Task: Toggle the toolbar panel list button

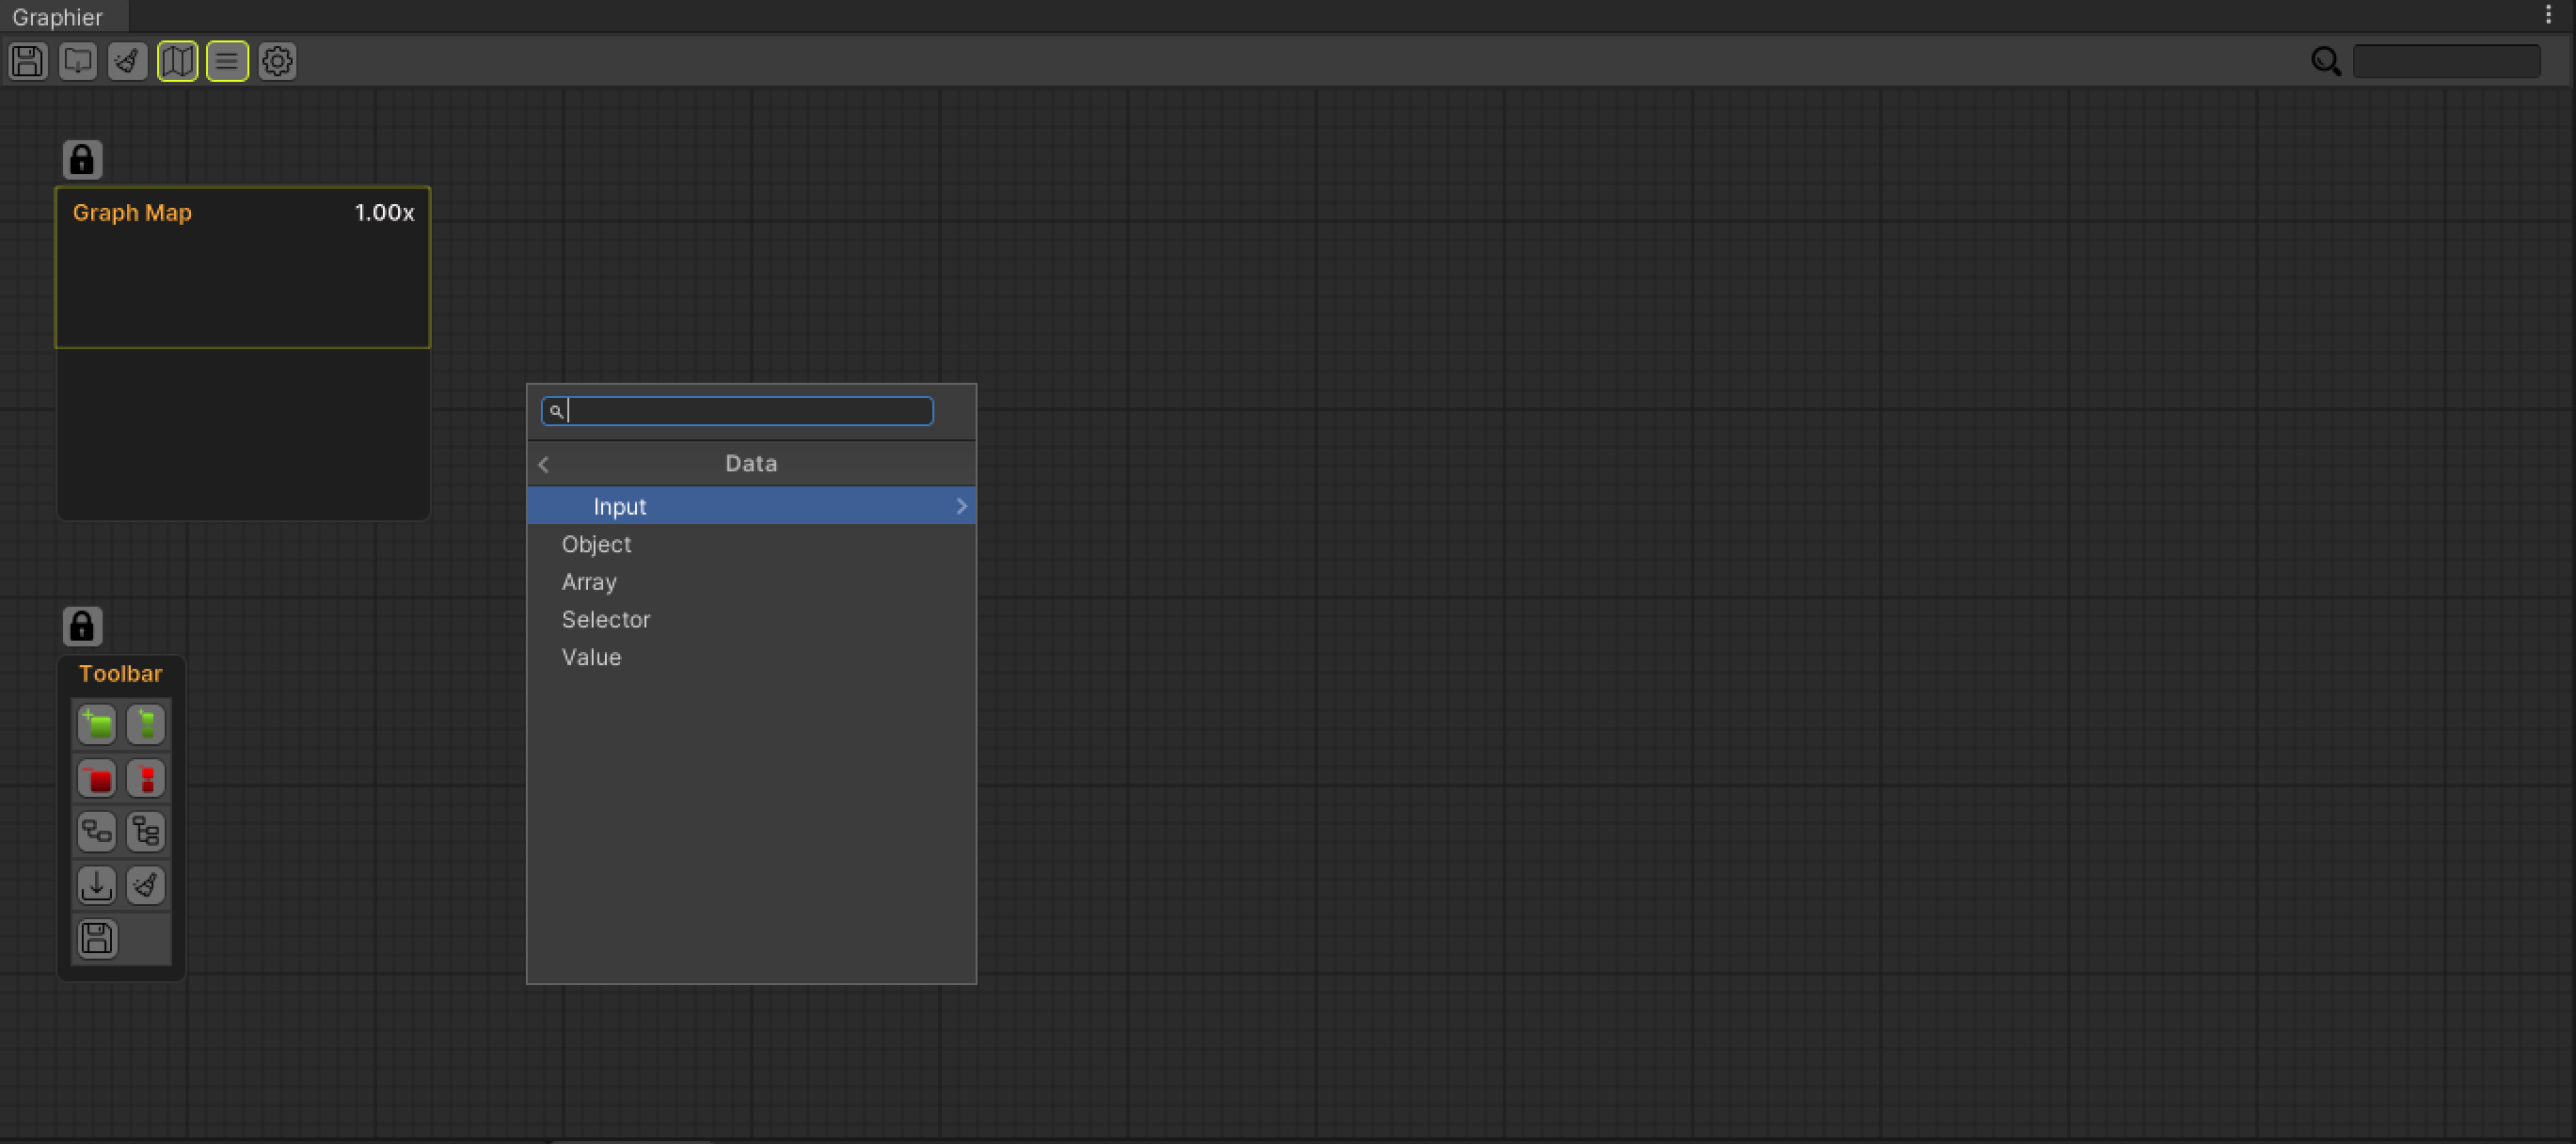Action: [228, 61]
